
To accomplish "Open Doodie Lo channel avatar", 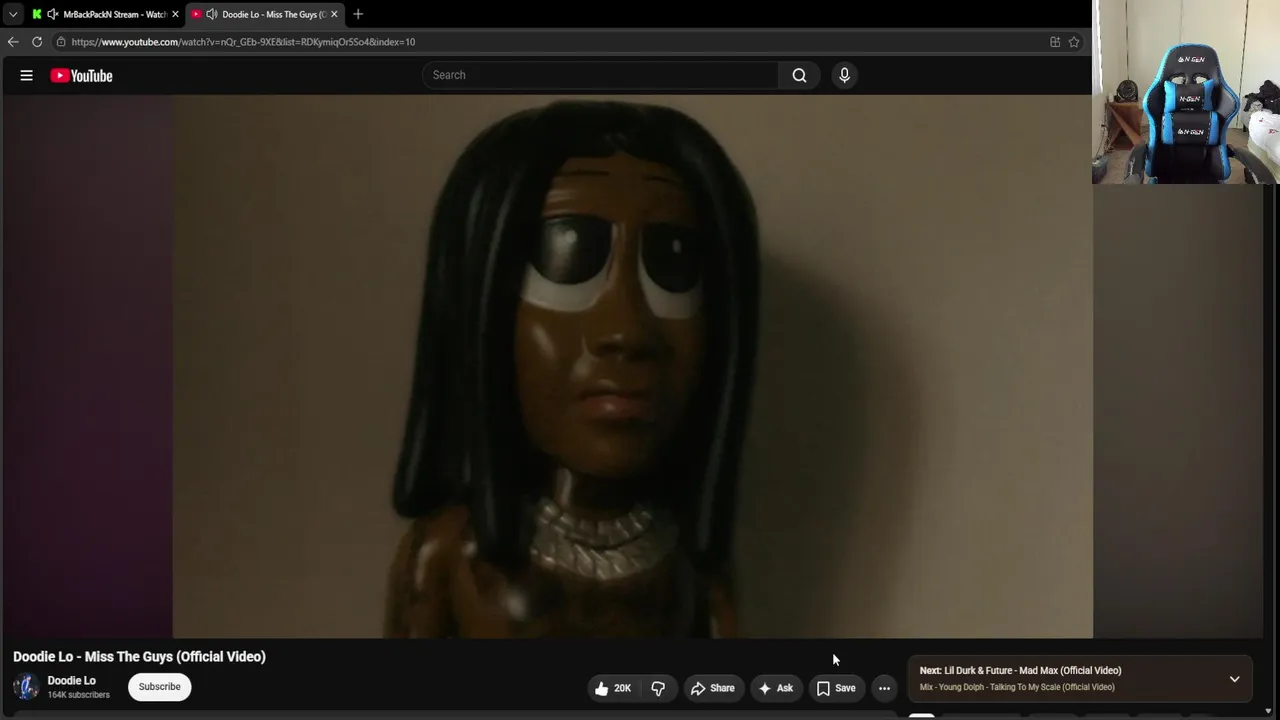I will click(27, 687).
